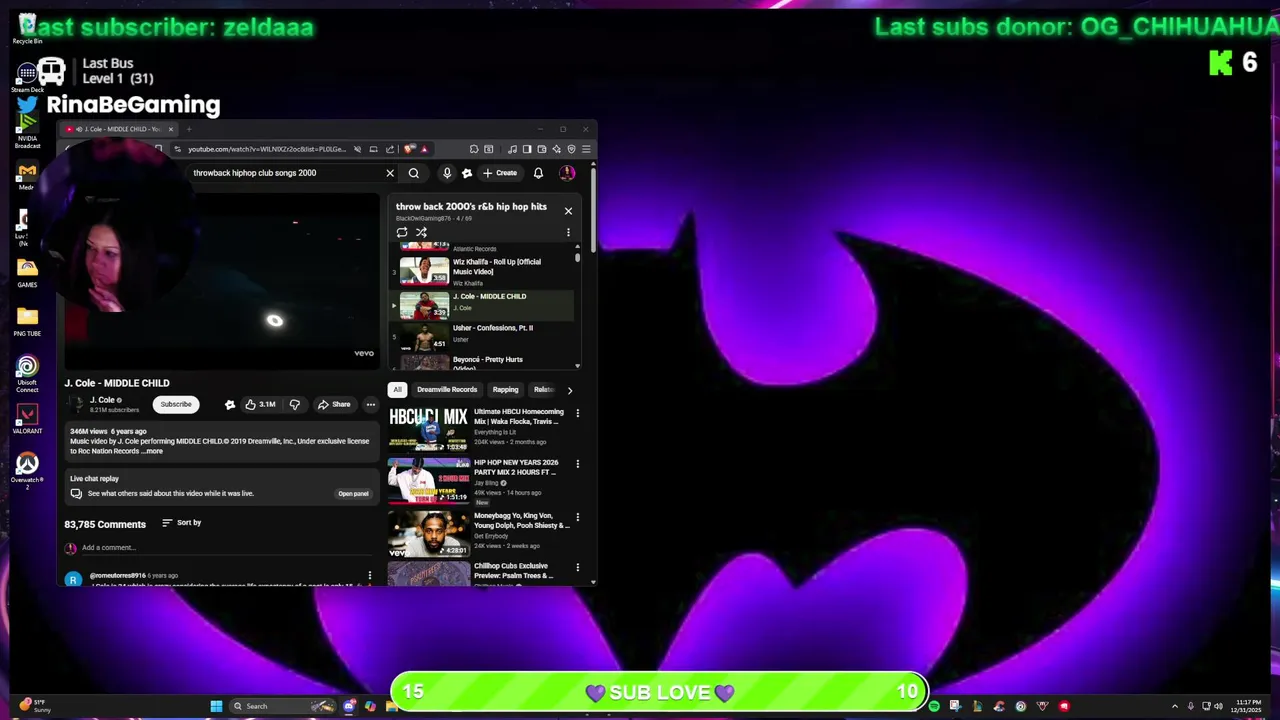
Task: Select the Rapping filter chip
Action: click(x=505, y=390)
